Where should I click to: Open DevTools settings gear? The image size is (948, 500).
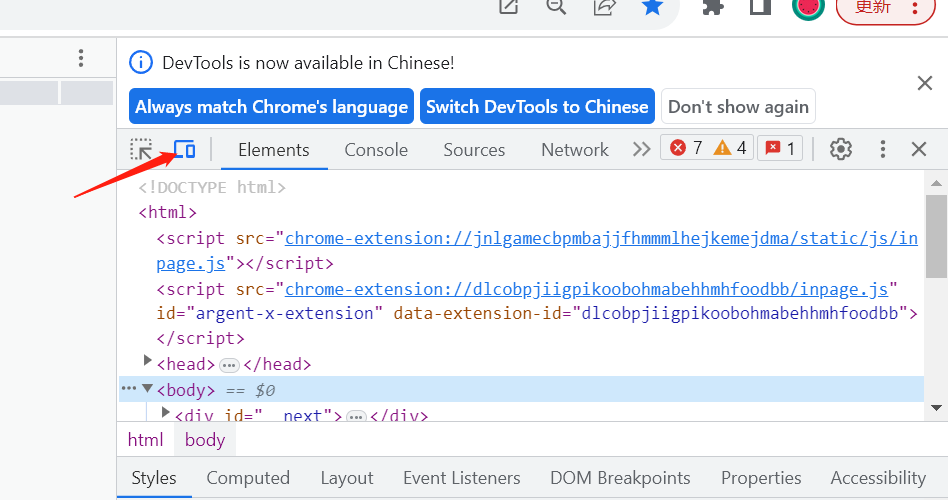[x=841, y=149]
